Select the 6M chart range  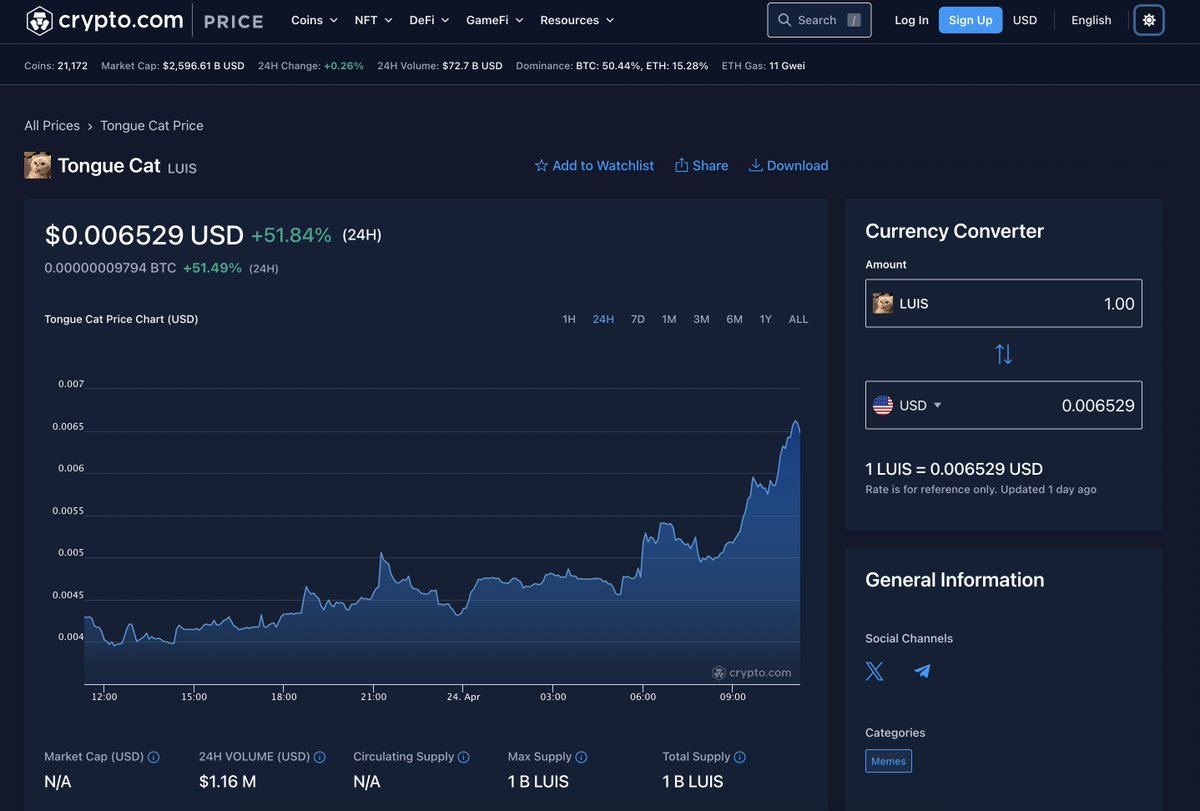pos(734,319)
